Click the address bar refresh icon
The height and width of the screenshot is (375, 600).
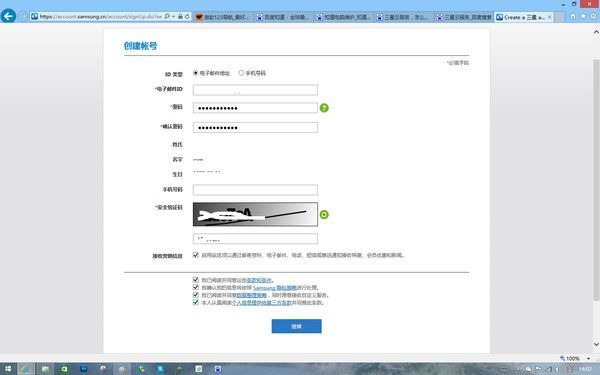coord(187,16)
